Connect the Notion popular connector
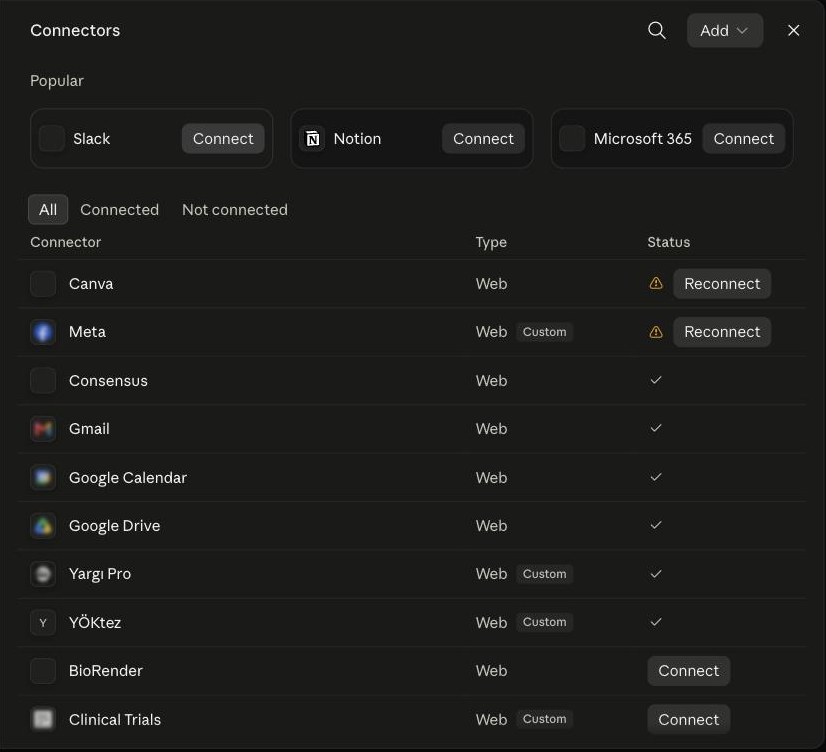This screenshot has height=752, width=826. tap(483, 138)
